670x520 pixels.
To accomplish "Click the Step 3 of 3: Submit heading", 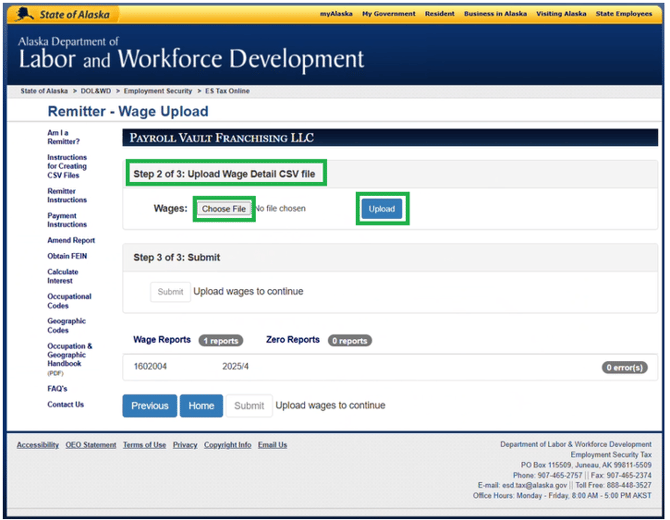I will [176, 258].
